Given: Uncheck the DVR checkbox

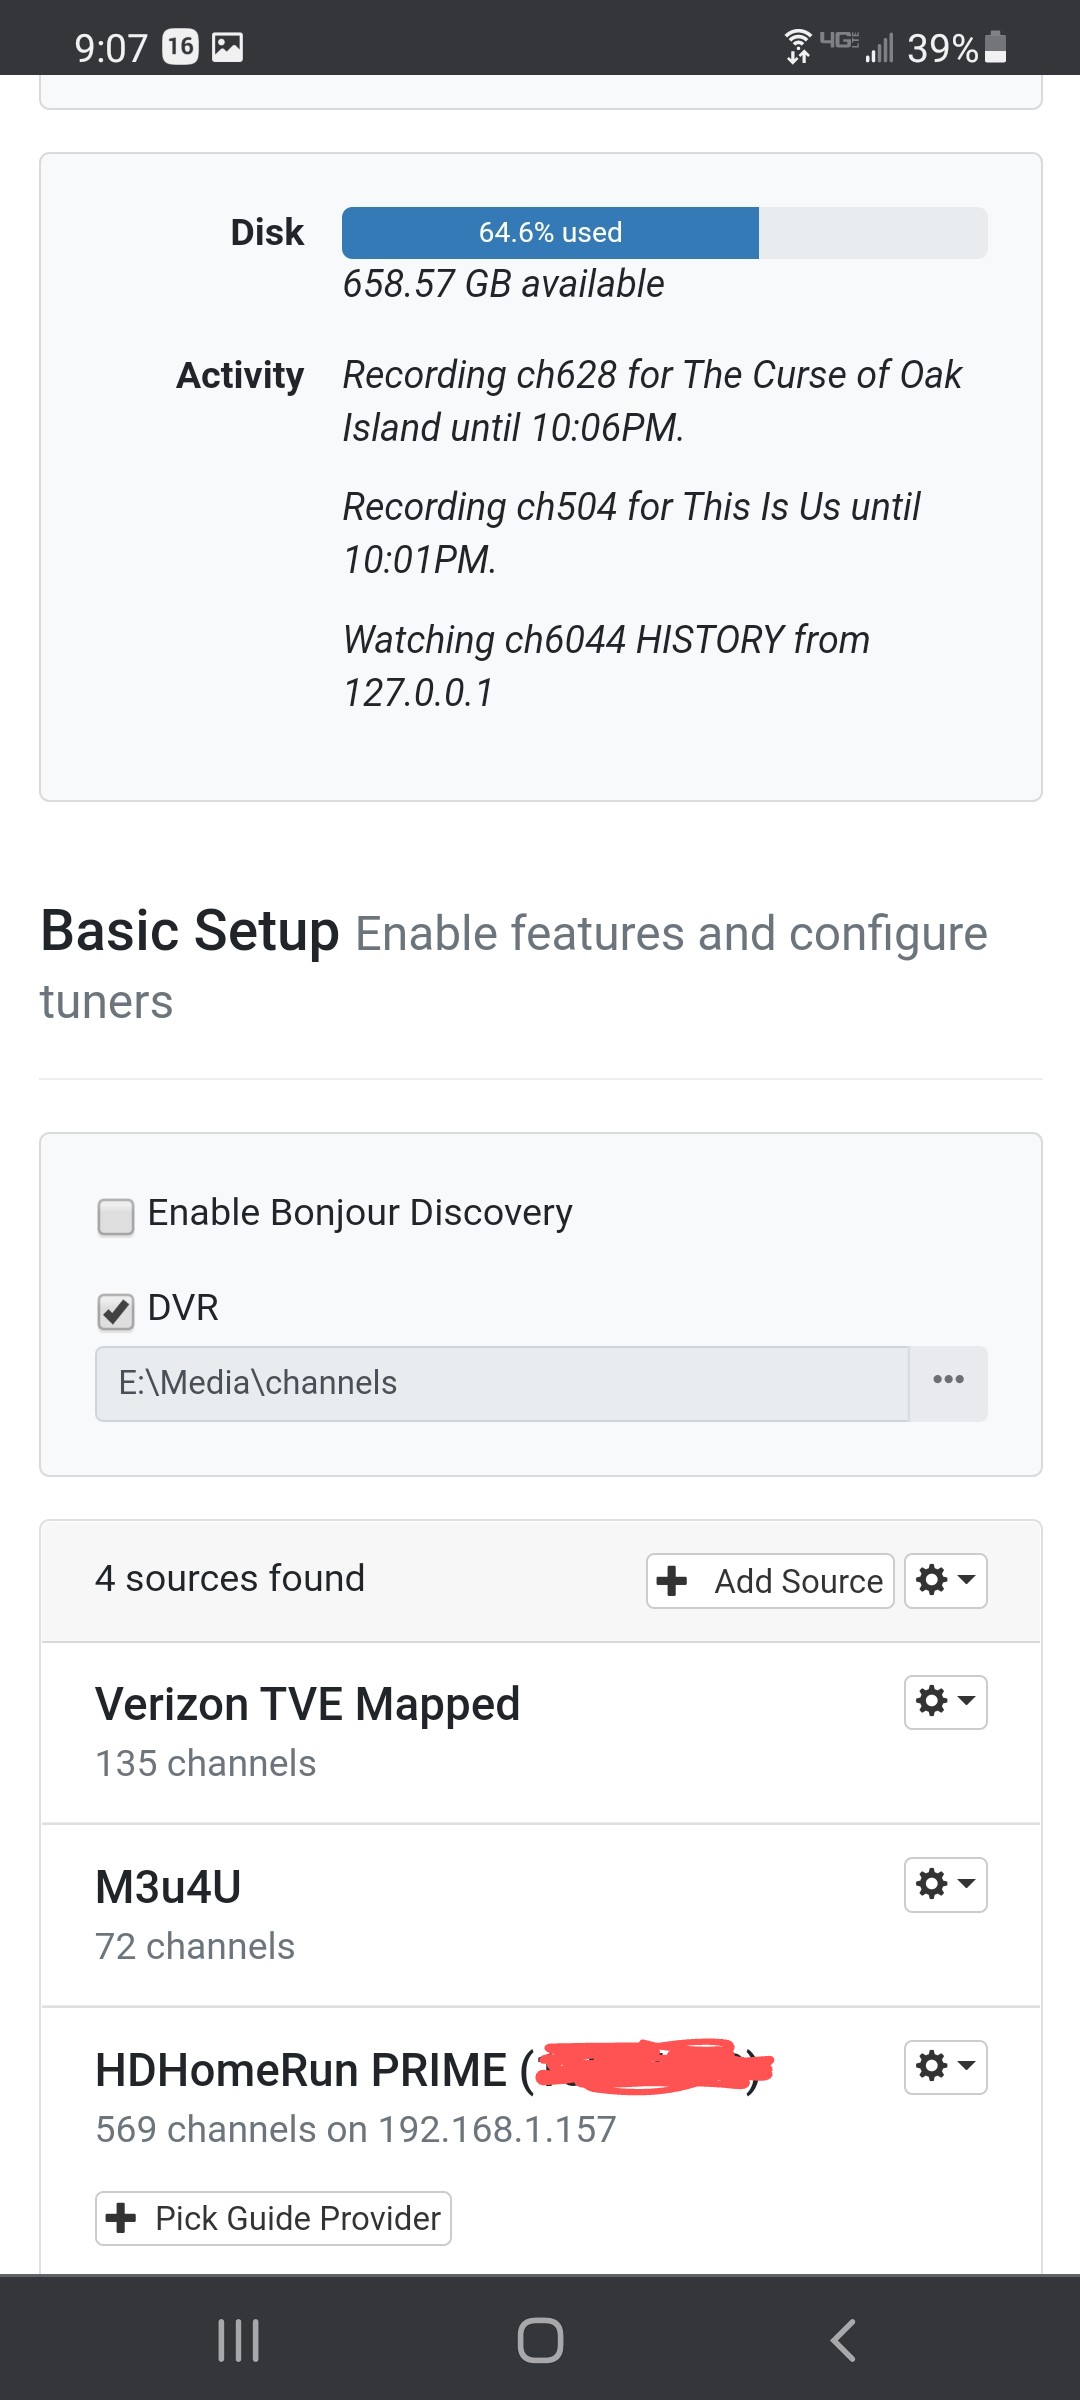Looking at the screenshot, I should tap(116, 1311).
